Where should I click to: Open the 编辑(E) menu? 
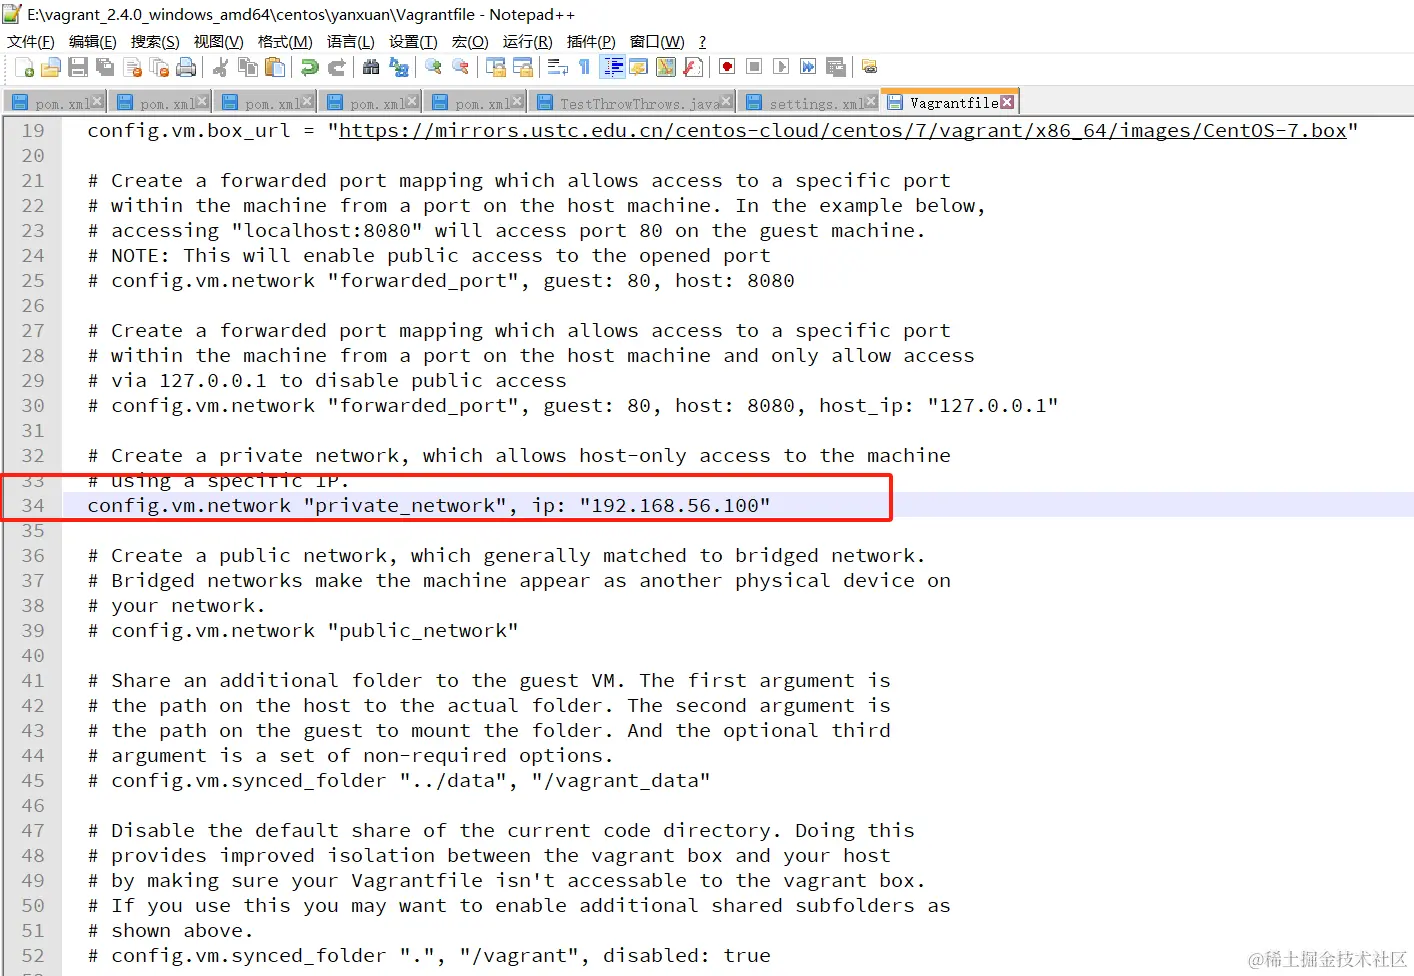93,41
